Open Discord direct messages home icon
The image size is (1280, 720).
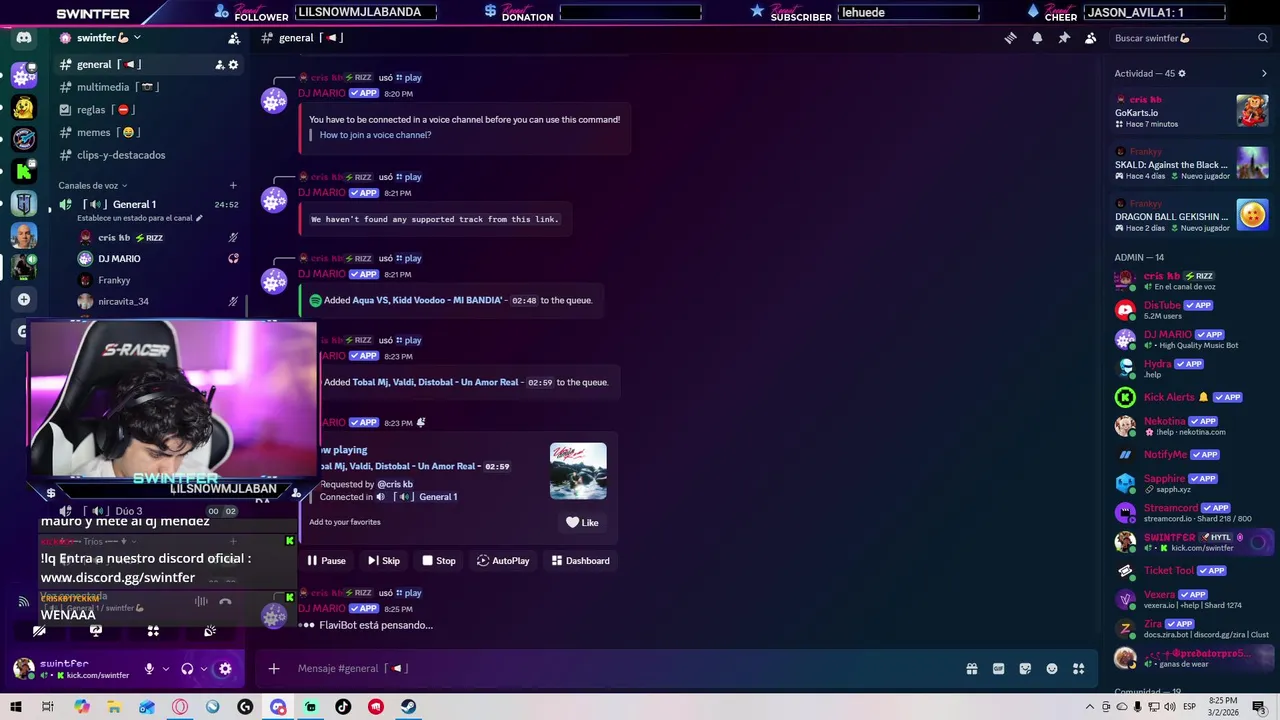24,38
